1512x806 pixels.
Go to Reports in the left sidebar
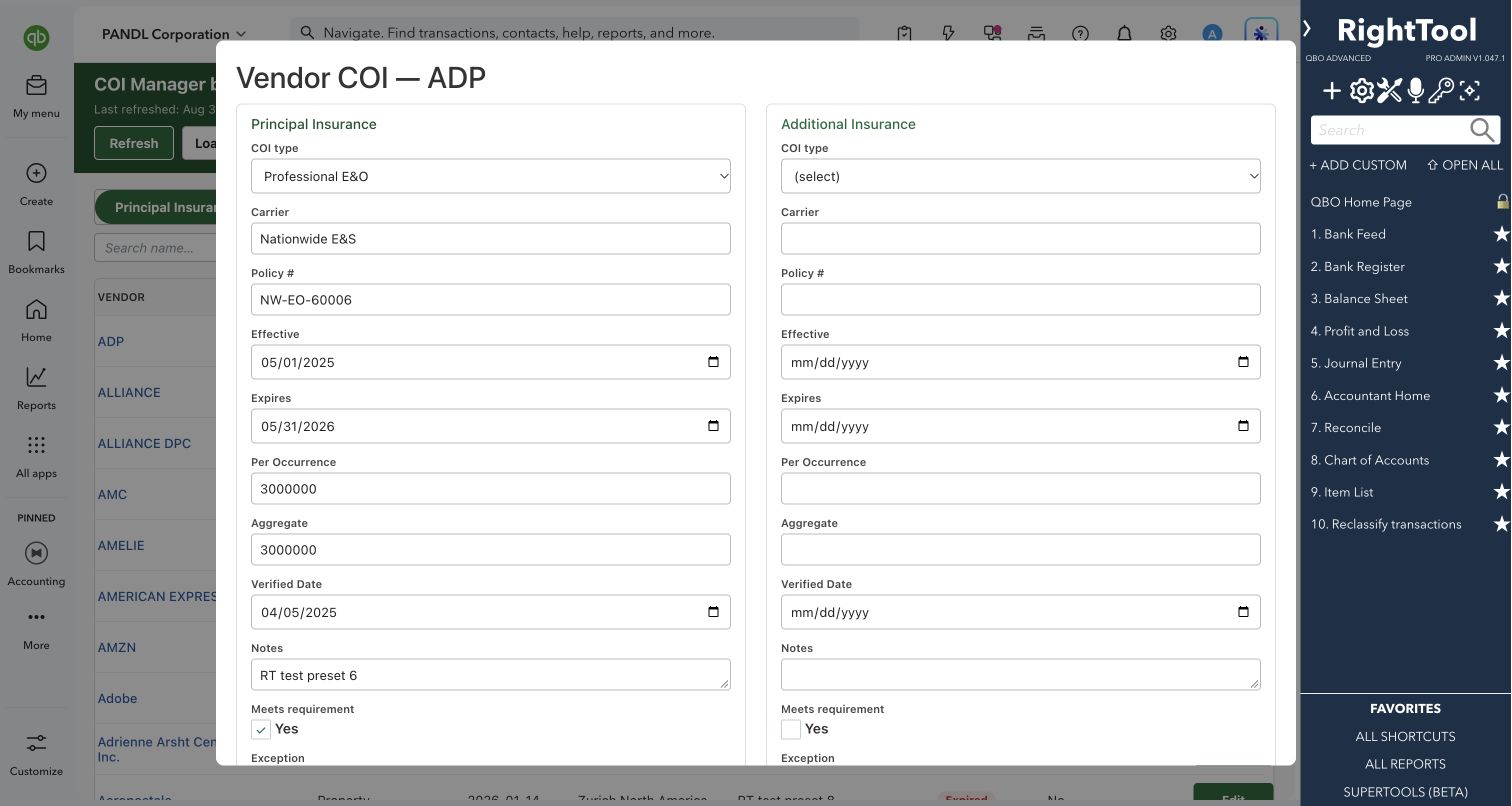(x=36, y=389)
